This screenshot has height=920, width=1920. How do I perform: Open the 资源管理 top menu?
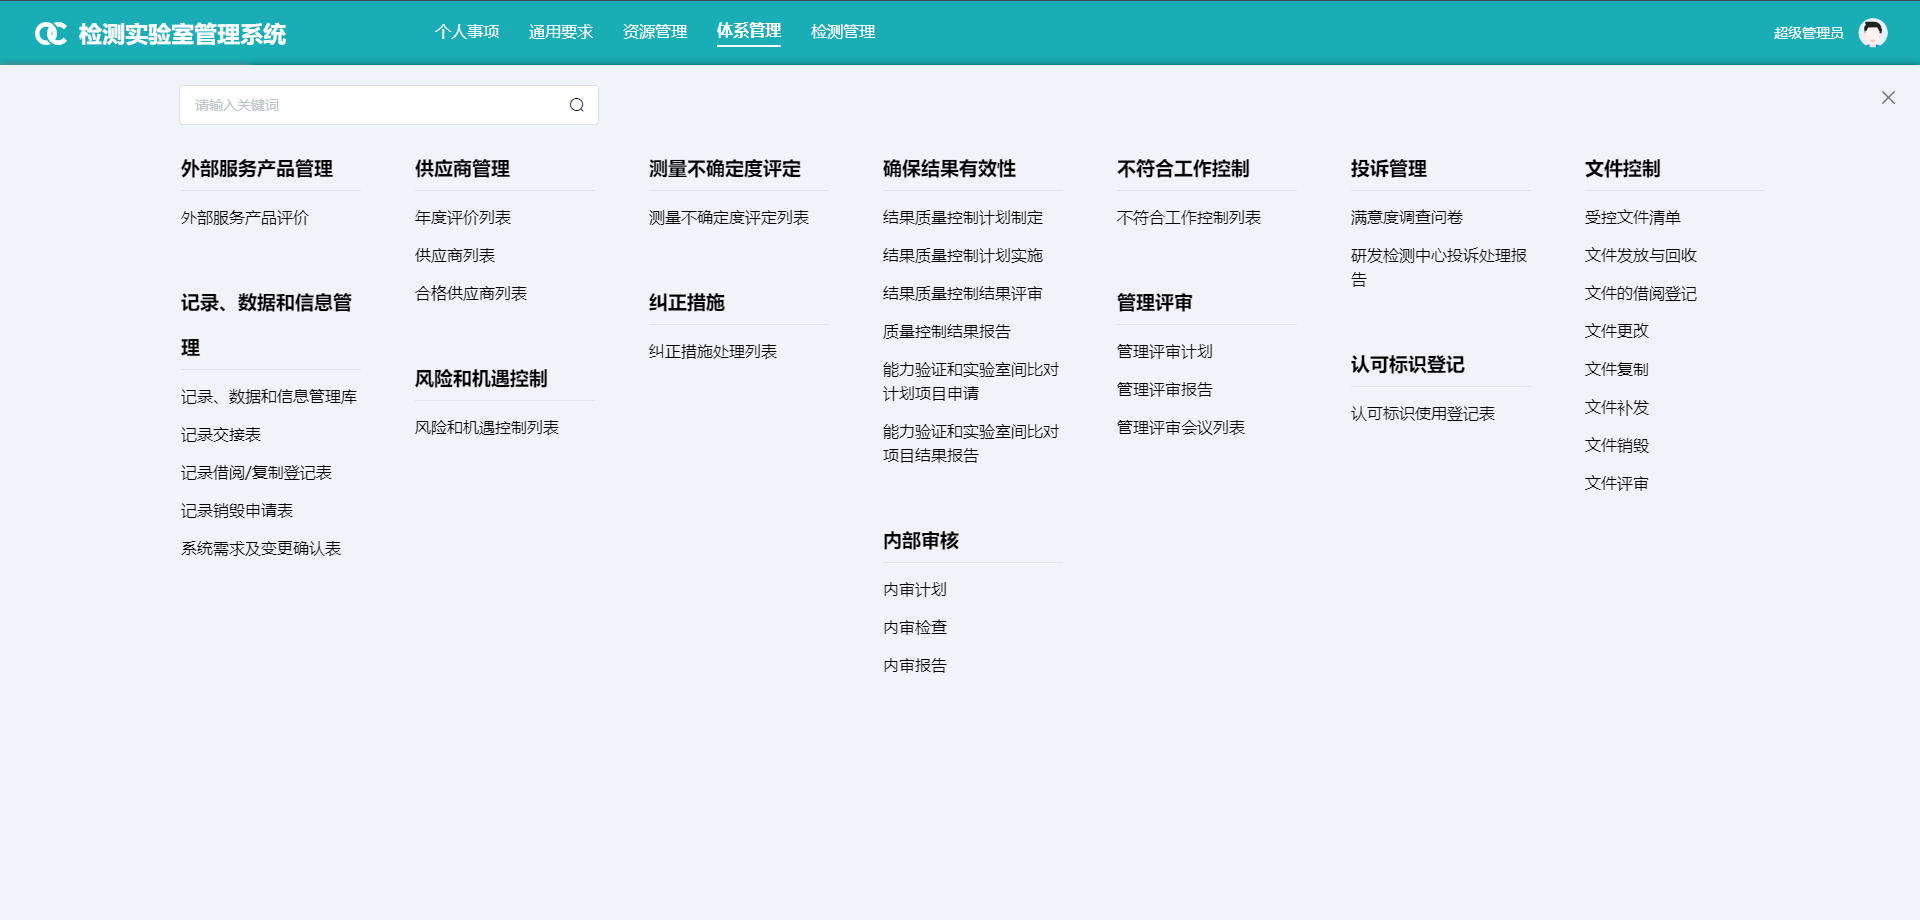(x=655, y=32)
